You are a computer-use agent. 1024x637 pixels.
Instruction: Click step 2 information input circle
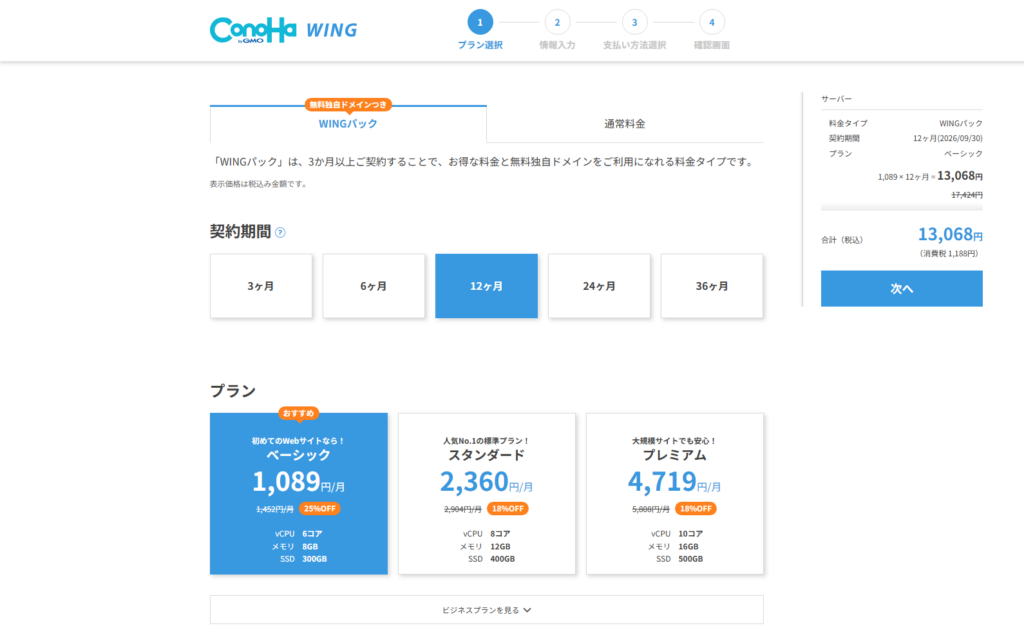(557, 22)
